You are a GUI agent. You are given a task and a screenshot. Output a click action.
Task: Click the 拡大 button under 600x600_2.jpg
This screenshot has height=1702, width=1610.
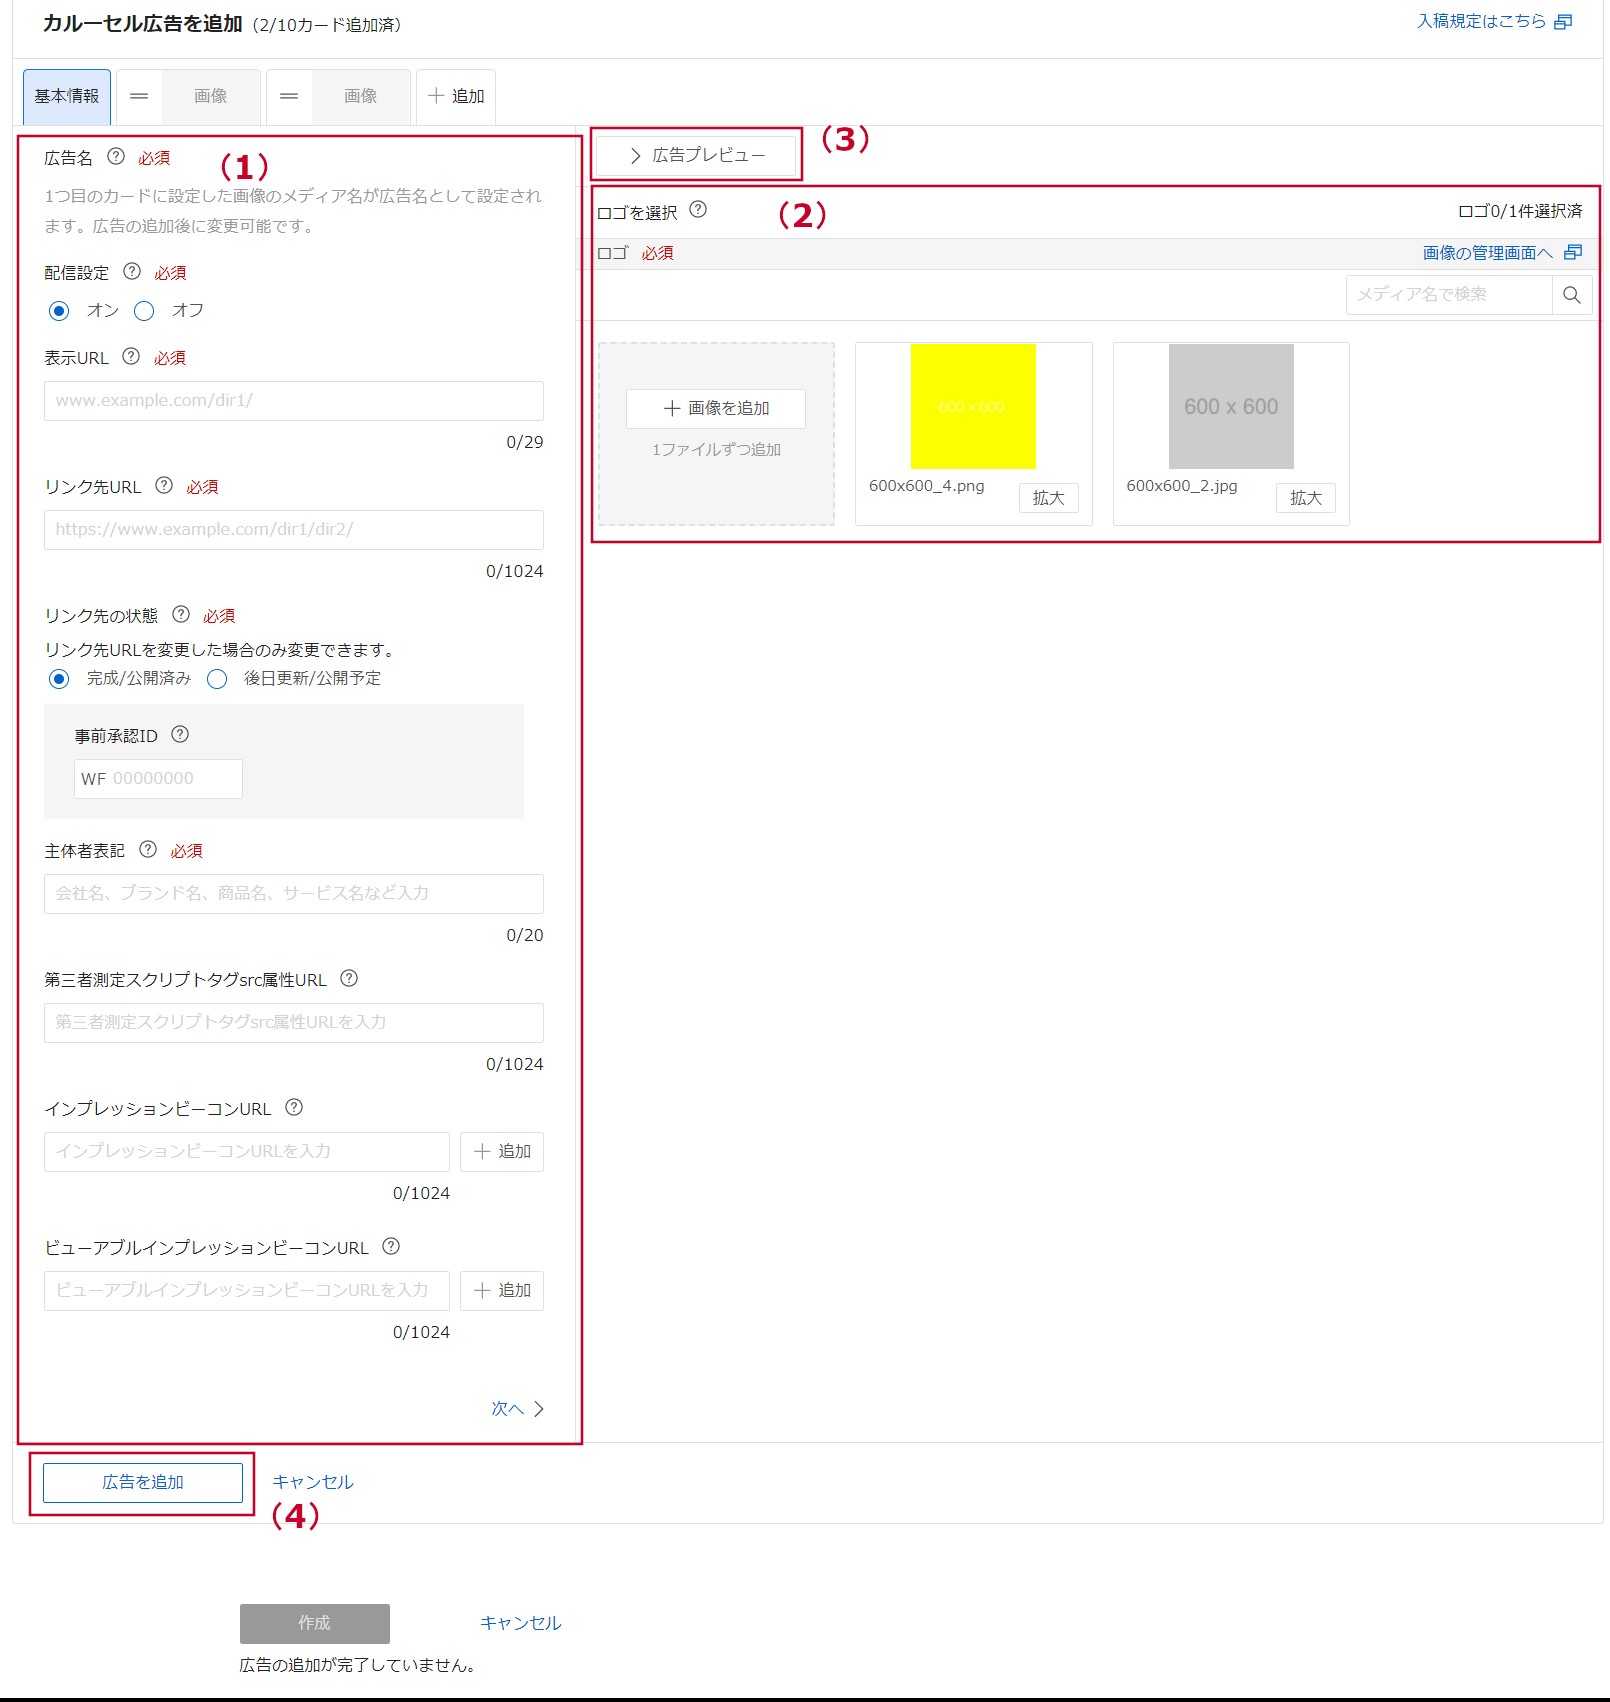1306,498
